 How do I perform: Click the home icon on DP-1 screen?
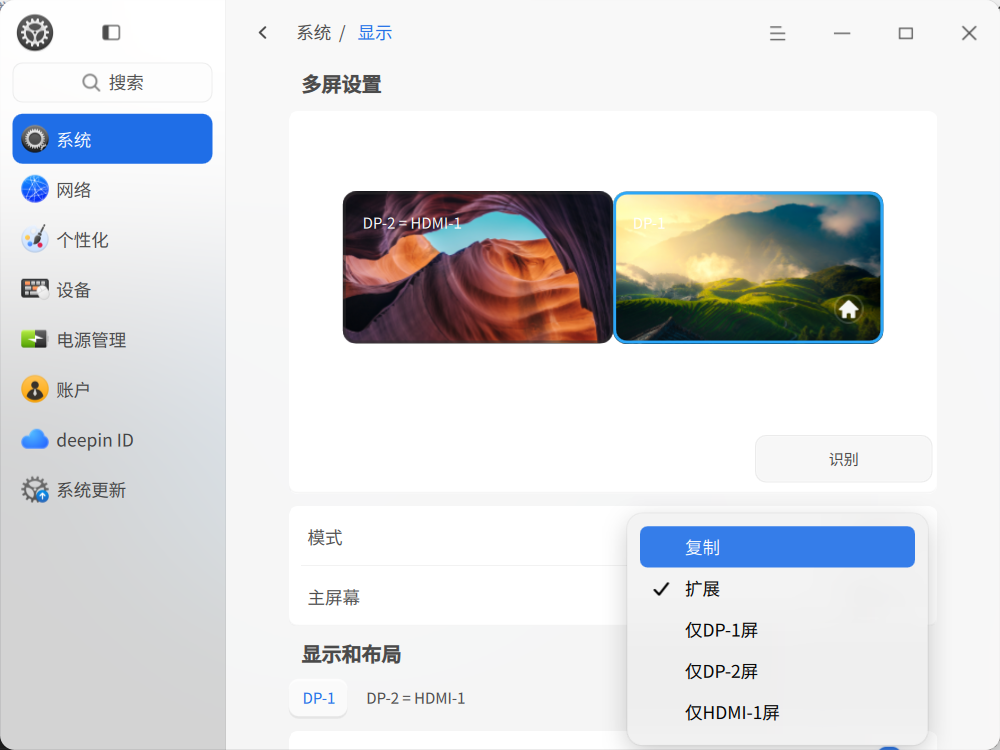pos(849,310)
